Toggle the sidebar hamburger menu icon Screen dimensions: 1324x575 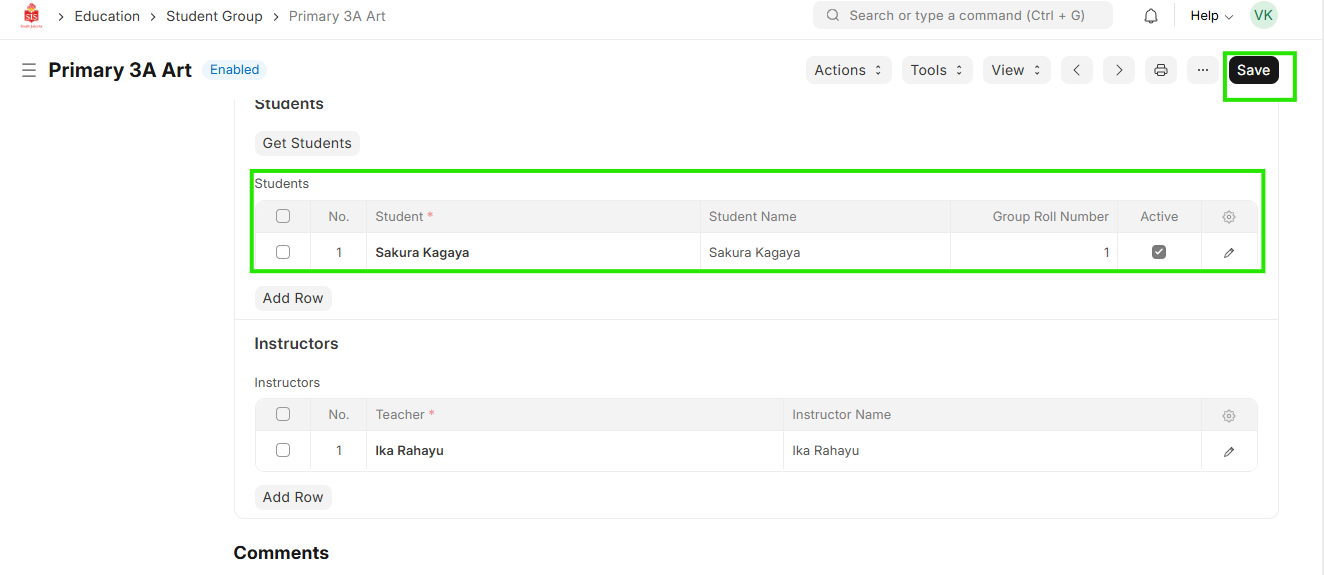point(29,70)
